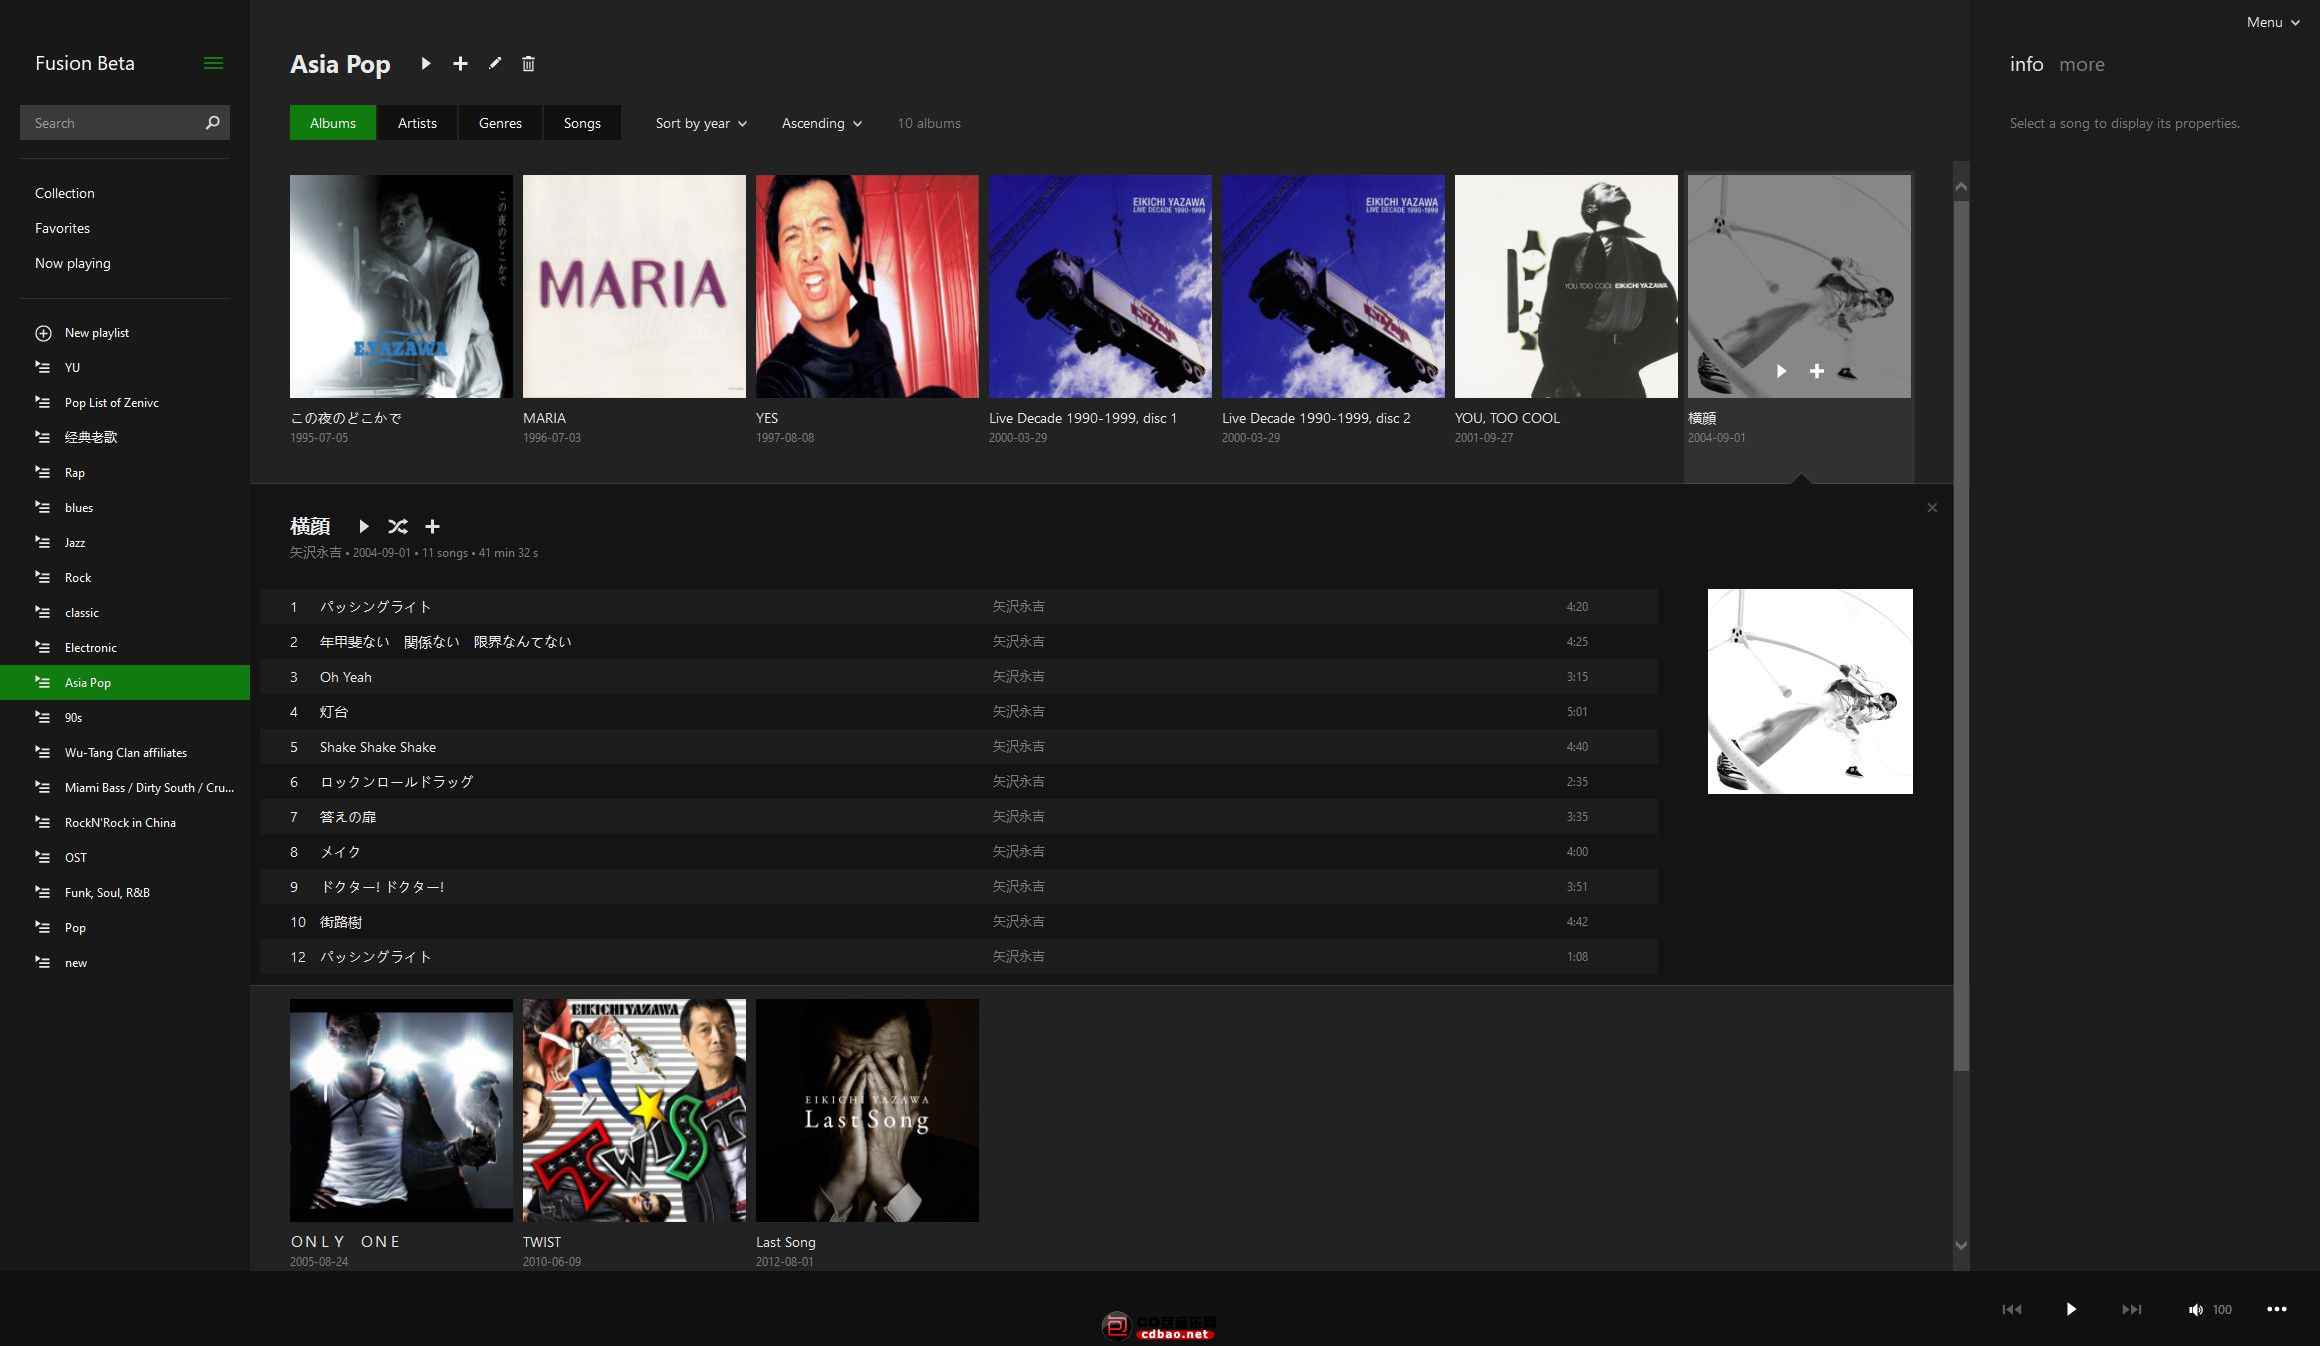Screen dimensions: 2320x1346
Task: Click the album list vertical scrollbar
Action: 1961,635
